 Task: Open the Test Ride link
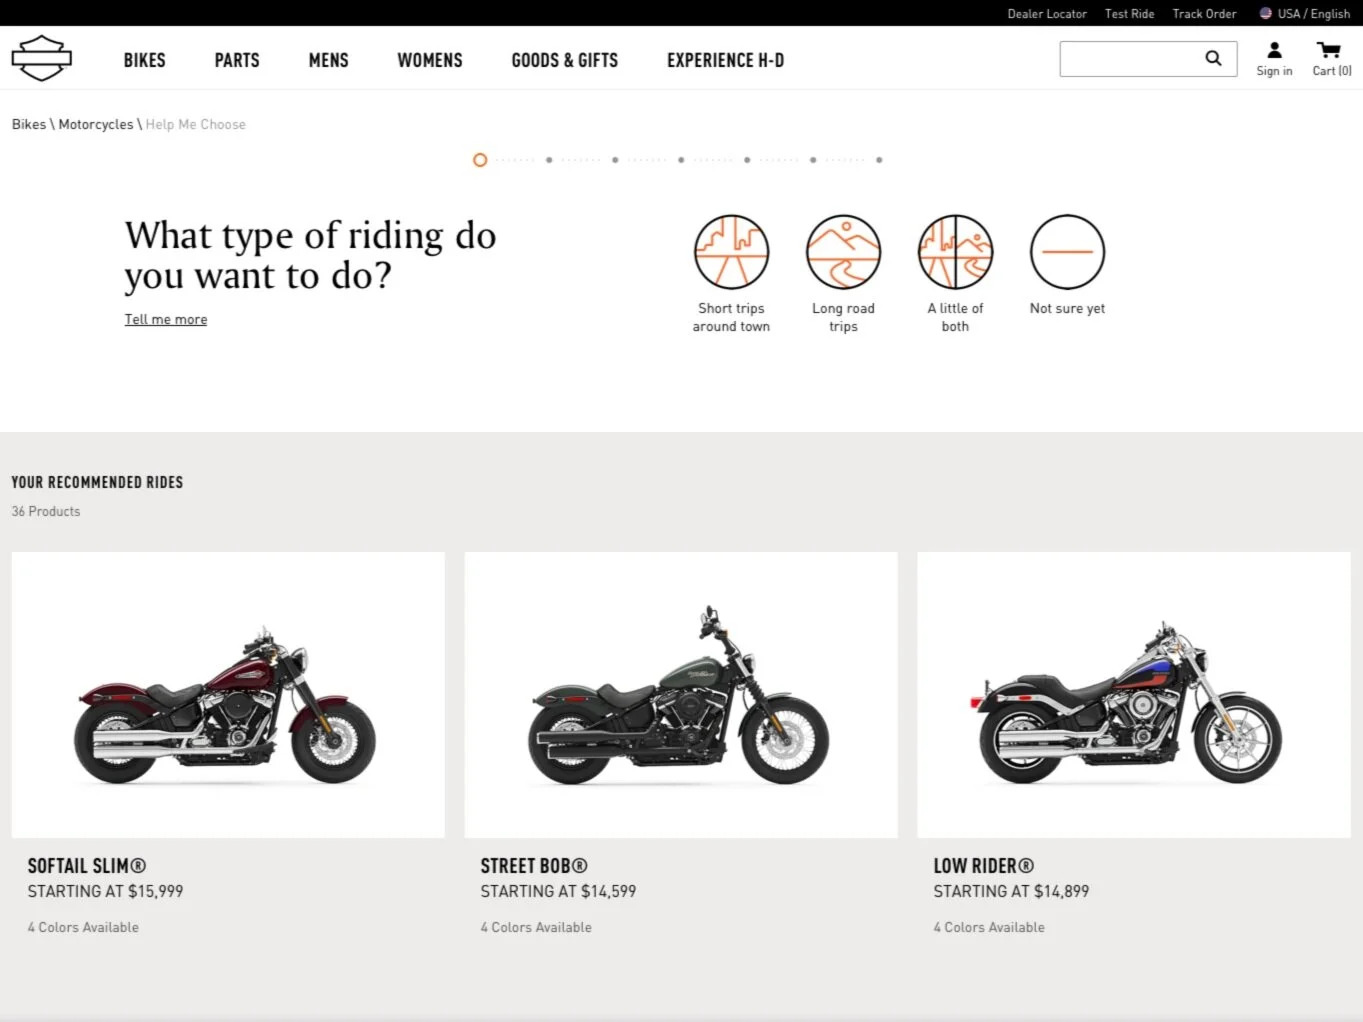point(1130,14)
